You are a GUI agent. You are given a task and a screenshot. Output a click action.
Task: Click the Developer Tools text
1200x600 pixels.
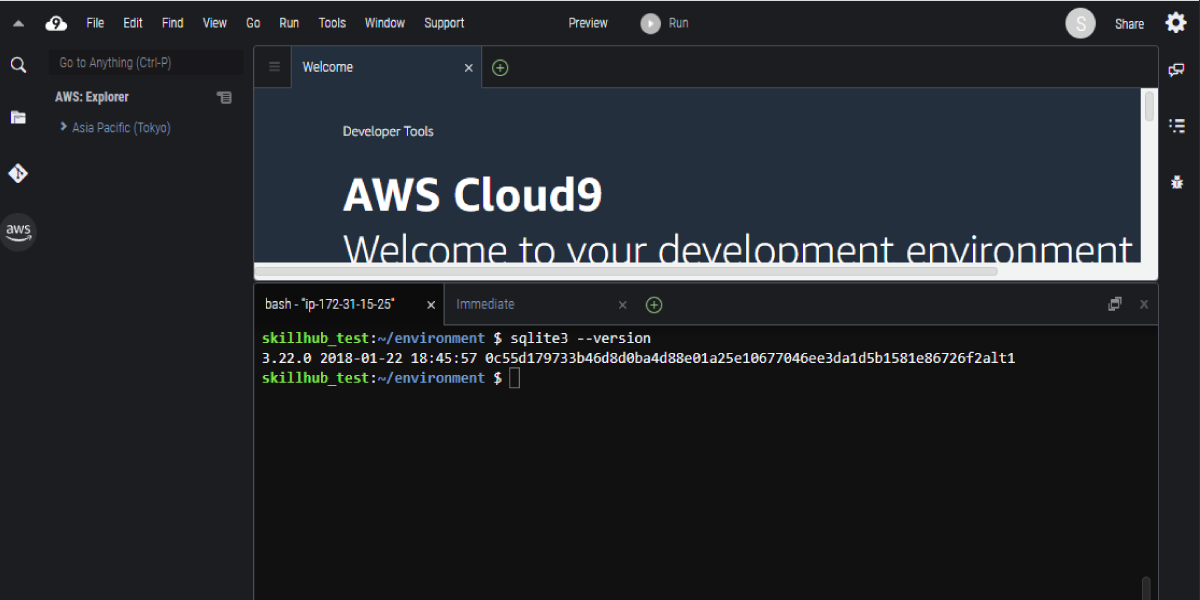388,131
